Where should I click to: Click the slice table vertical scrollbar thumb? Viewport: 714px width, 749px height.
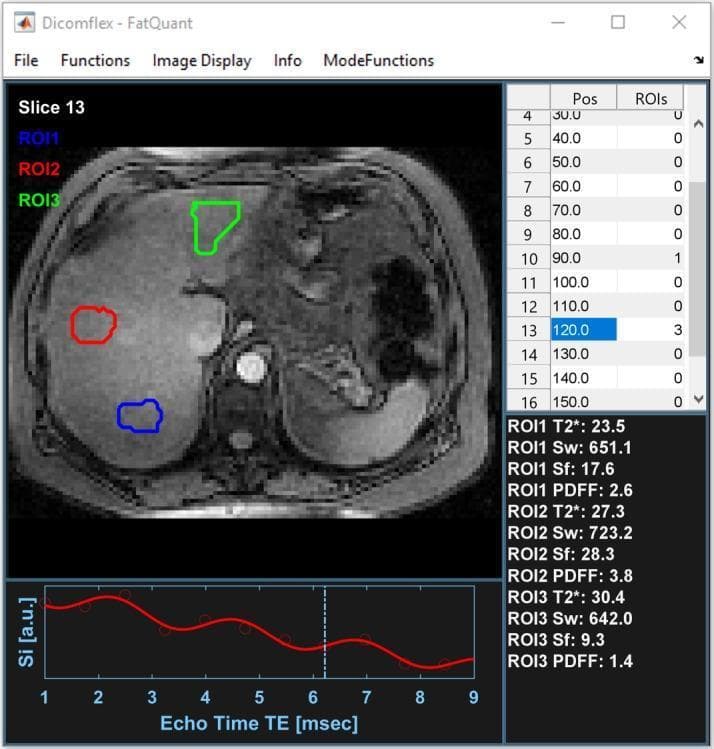point(698,269)
